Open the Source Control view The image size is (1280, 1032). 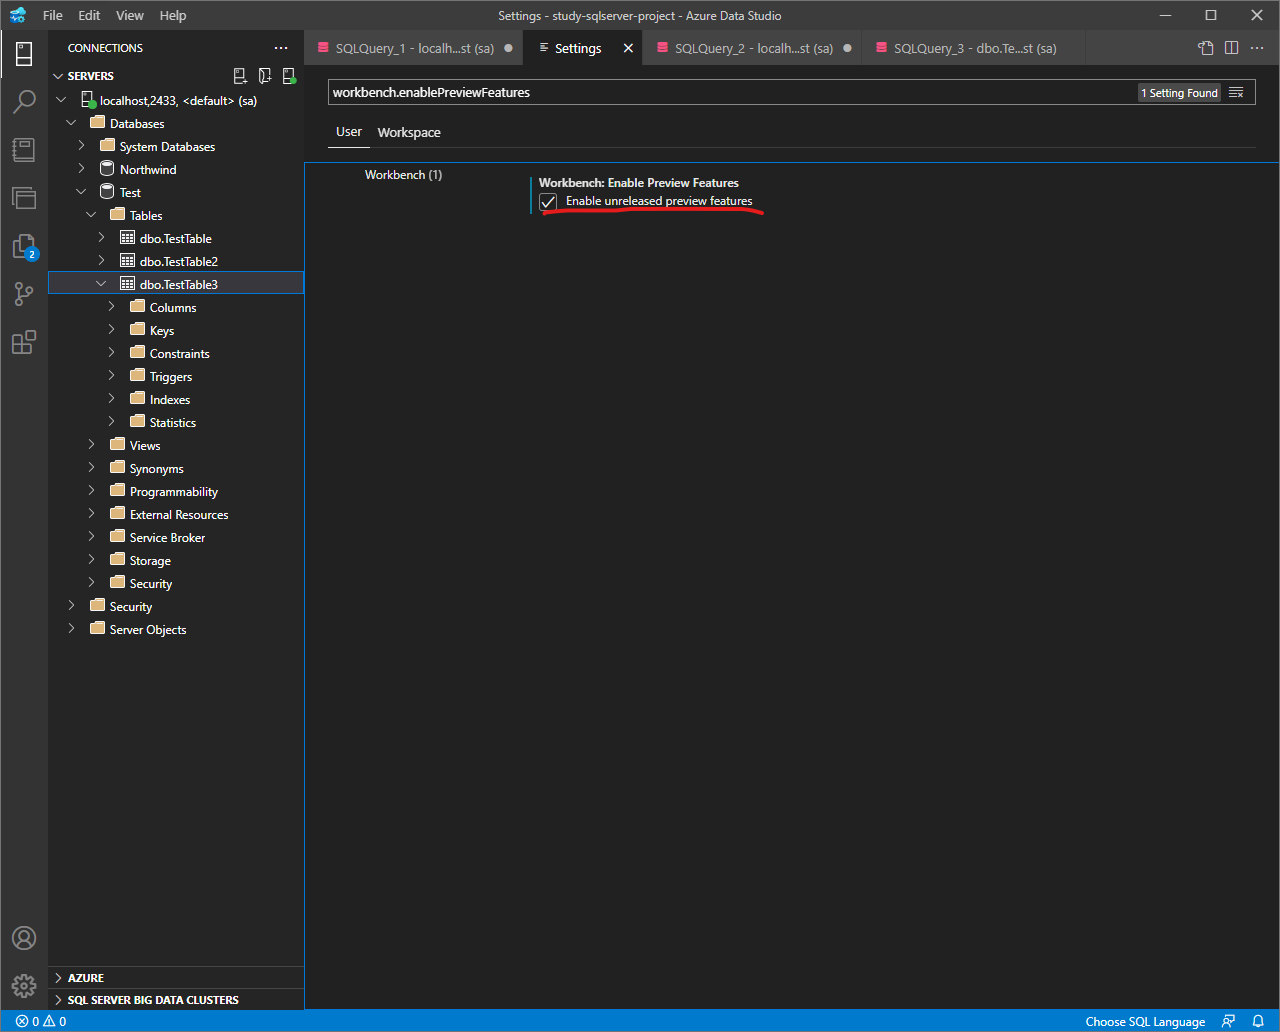tap(24, 294)
